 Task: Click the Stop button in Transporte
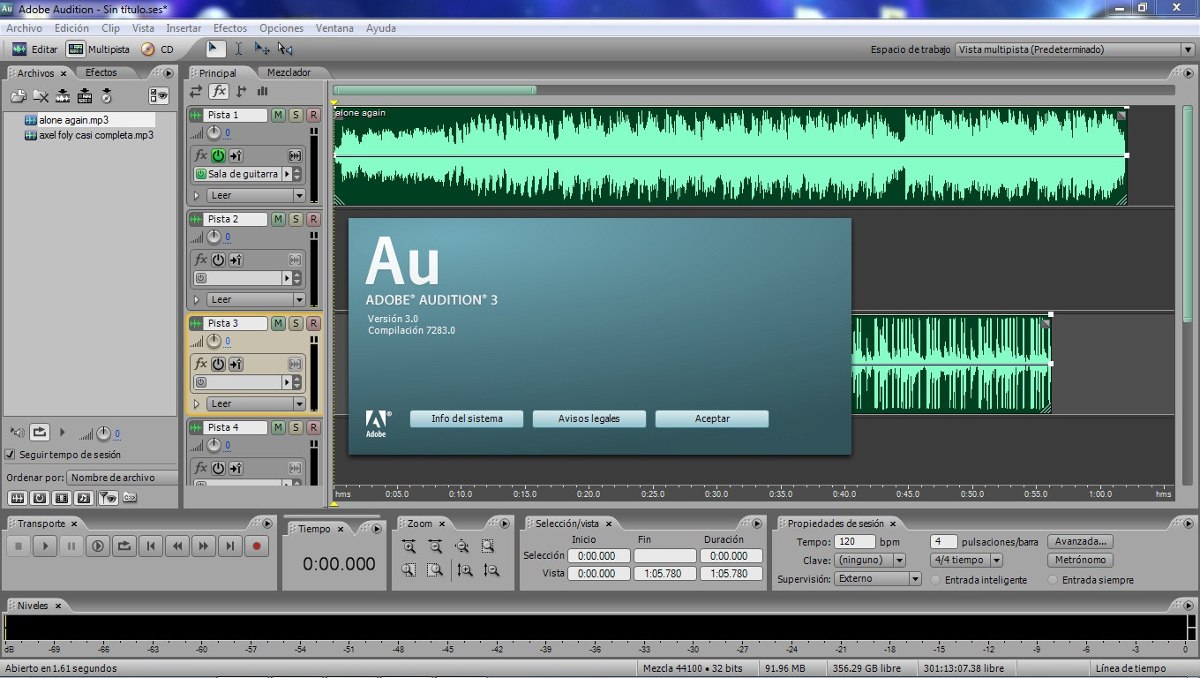18,546
